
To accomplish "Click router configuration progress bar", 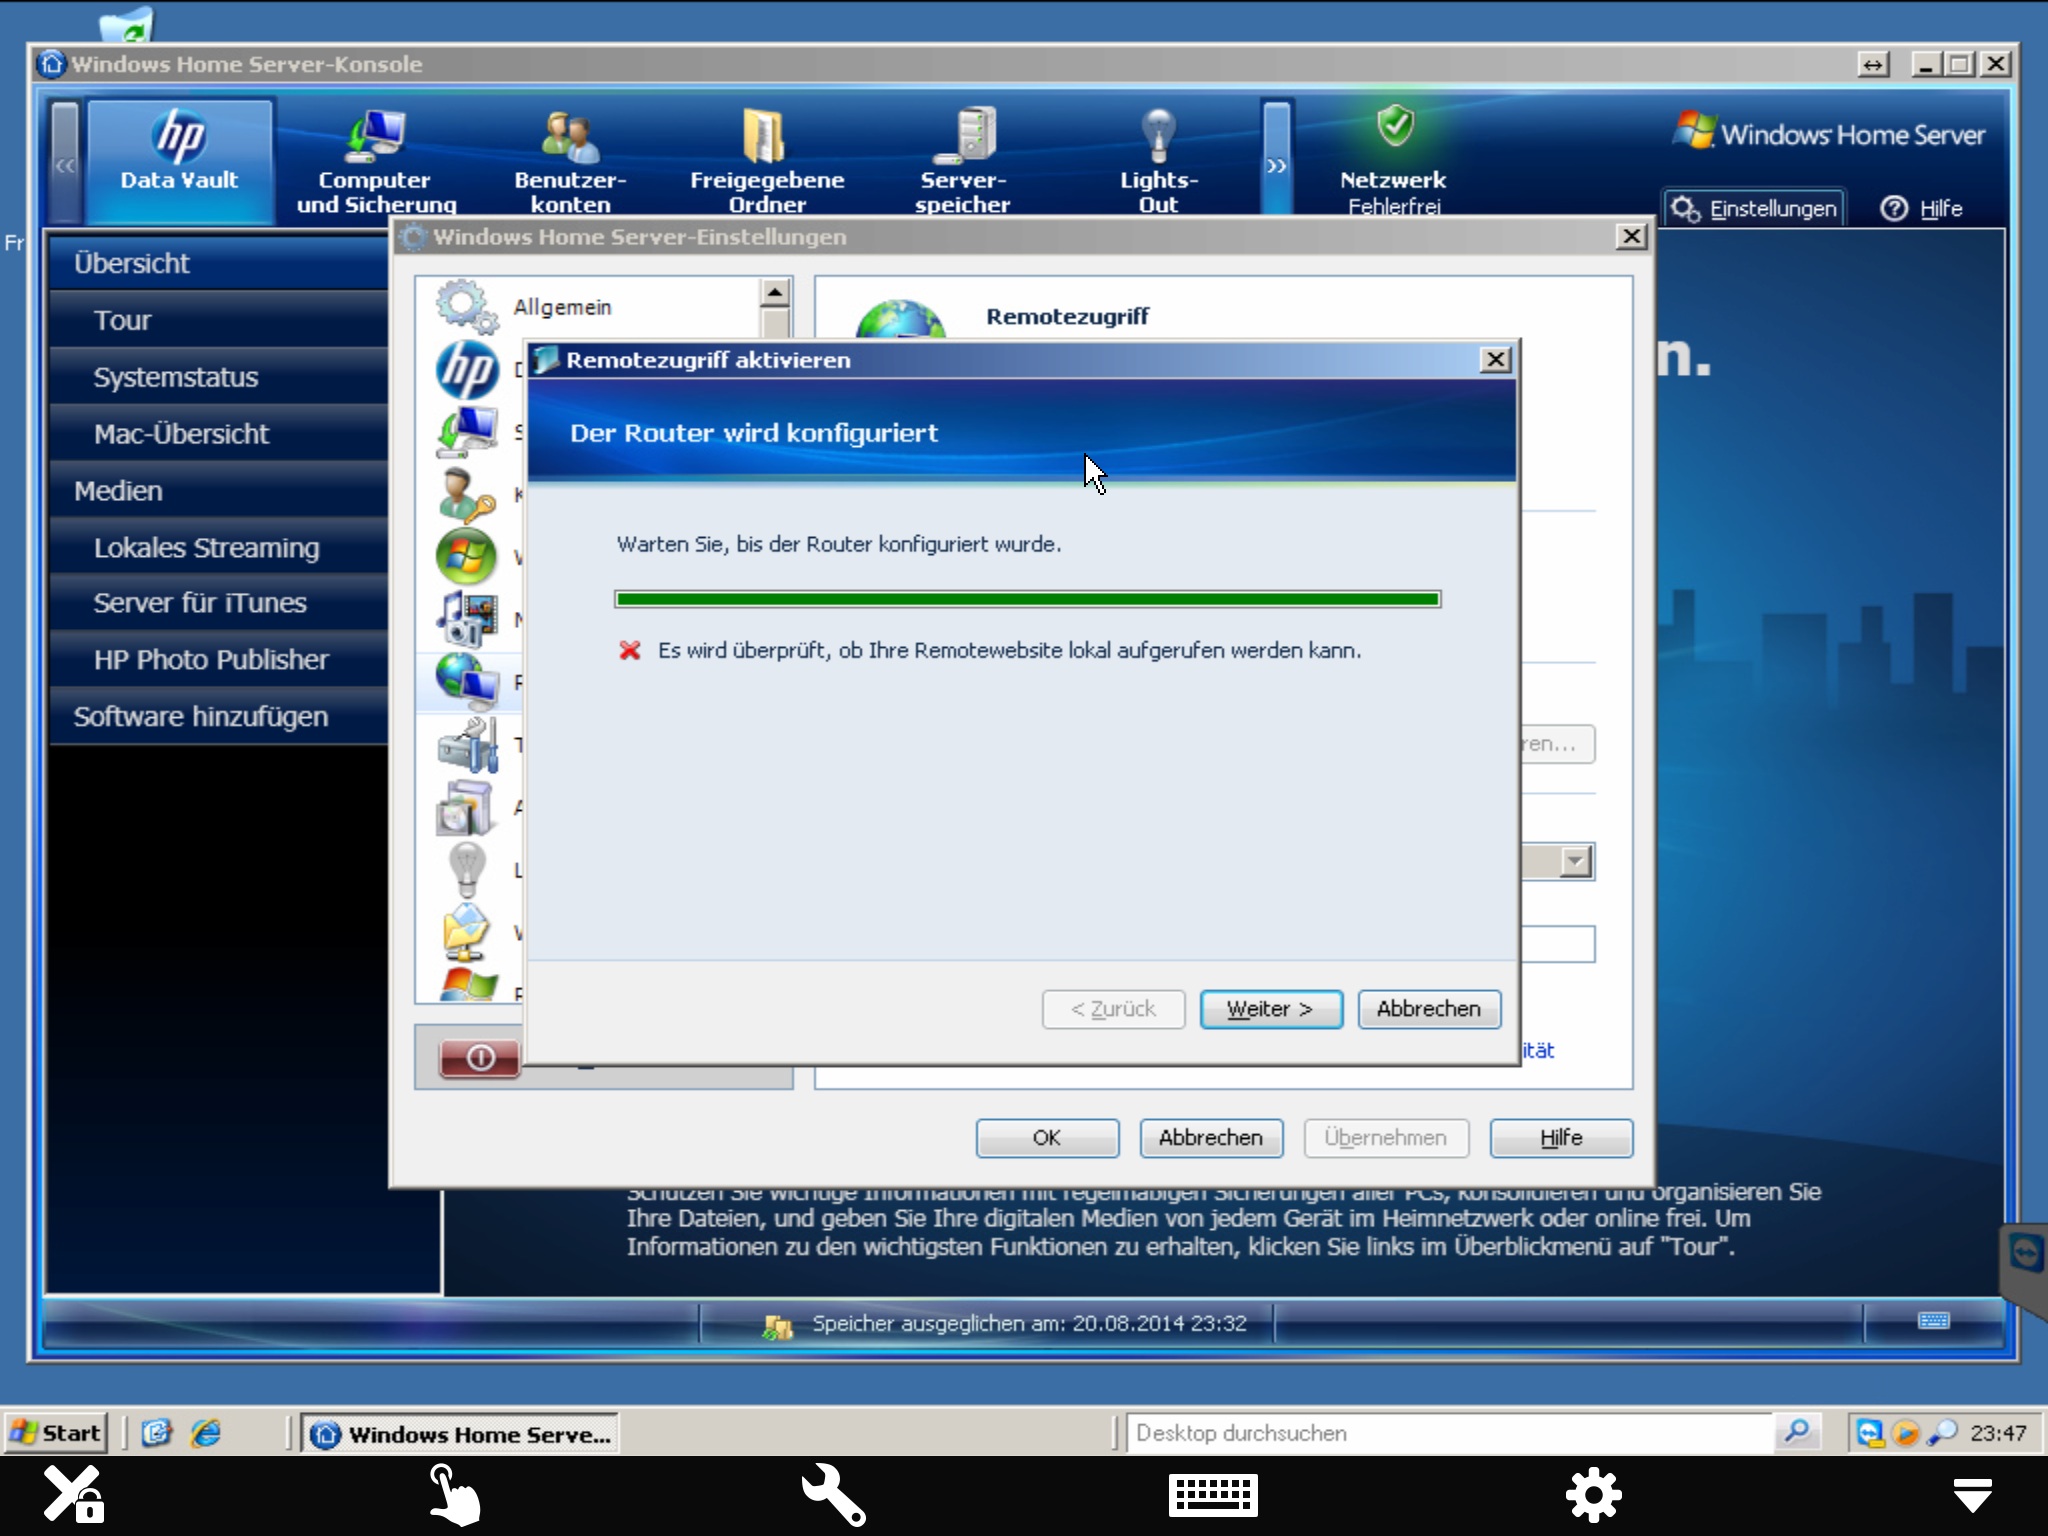I will [1028, 599].
